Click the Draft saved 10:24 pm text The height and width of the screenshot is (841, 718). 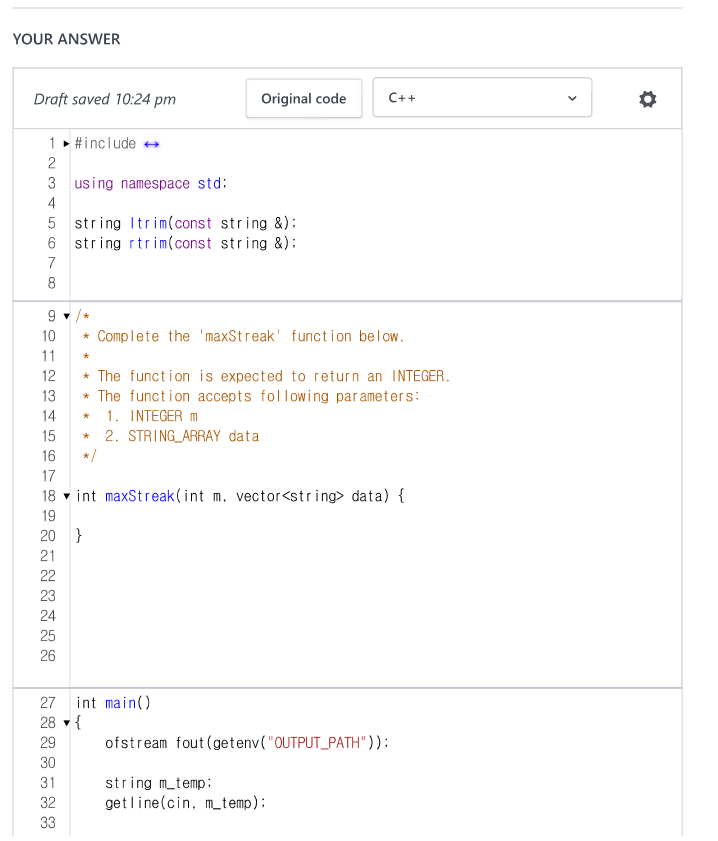pos(105,99)
